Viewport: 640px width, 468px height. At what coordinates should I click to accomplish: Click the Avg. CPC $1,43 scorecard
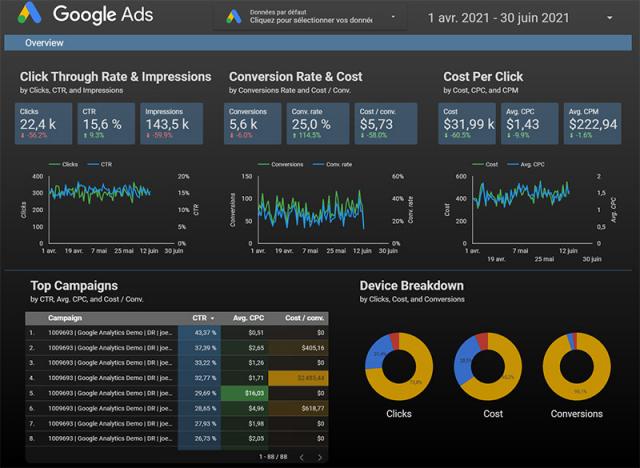click(x=529, y=123)
